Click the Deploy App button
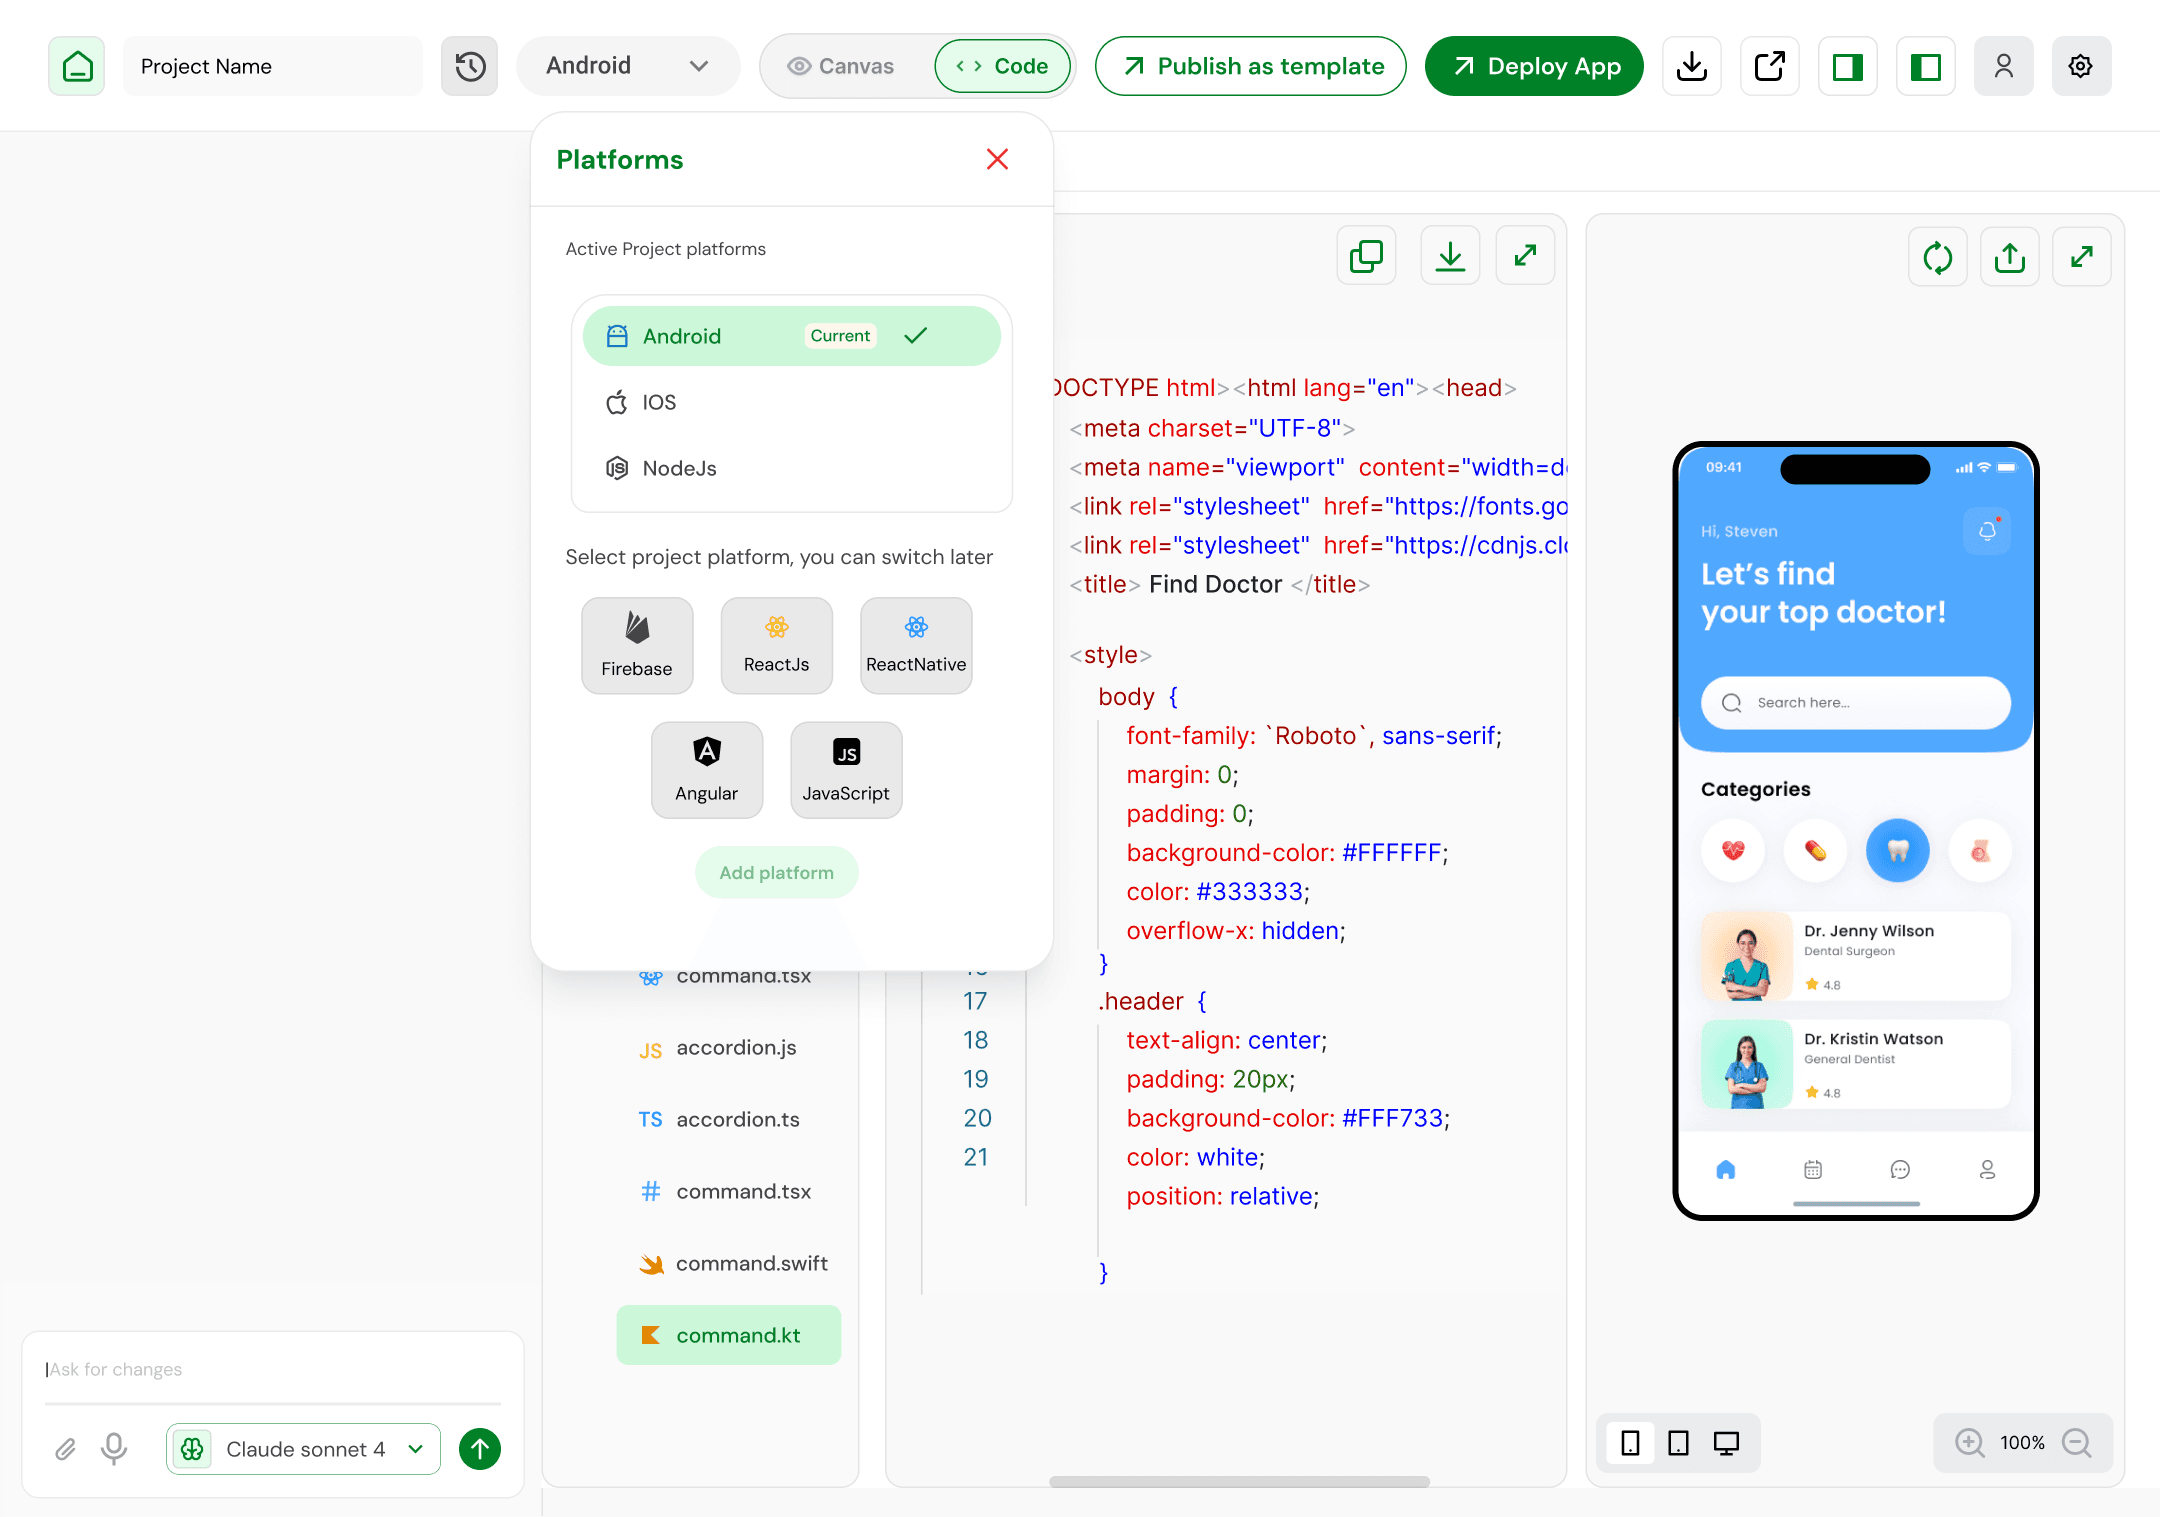 tap(1534, 66)
